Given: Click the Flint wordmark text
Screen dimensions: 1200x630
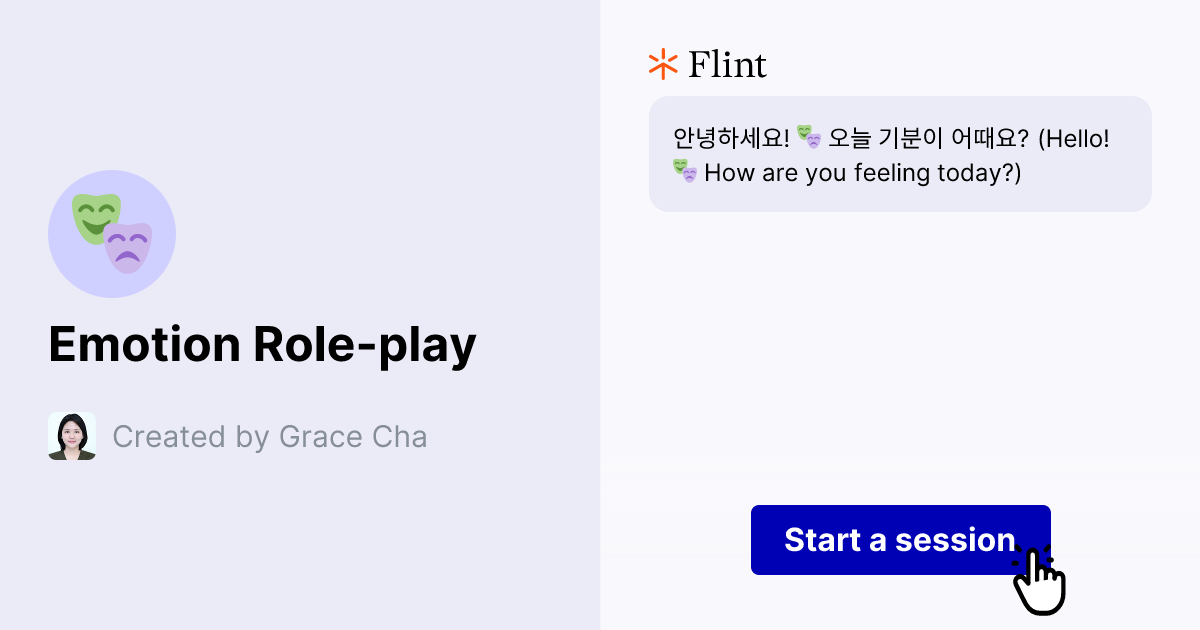Looking at the screenshot, I should [727, 64].
